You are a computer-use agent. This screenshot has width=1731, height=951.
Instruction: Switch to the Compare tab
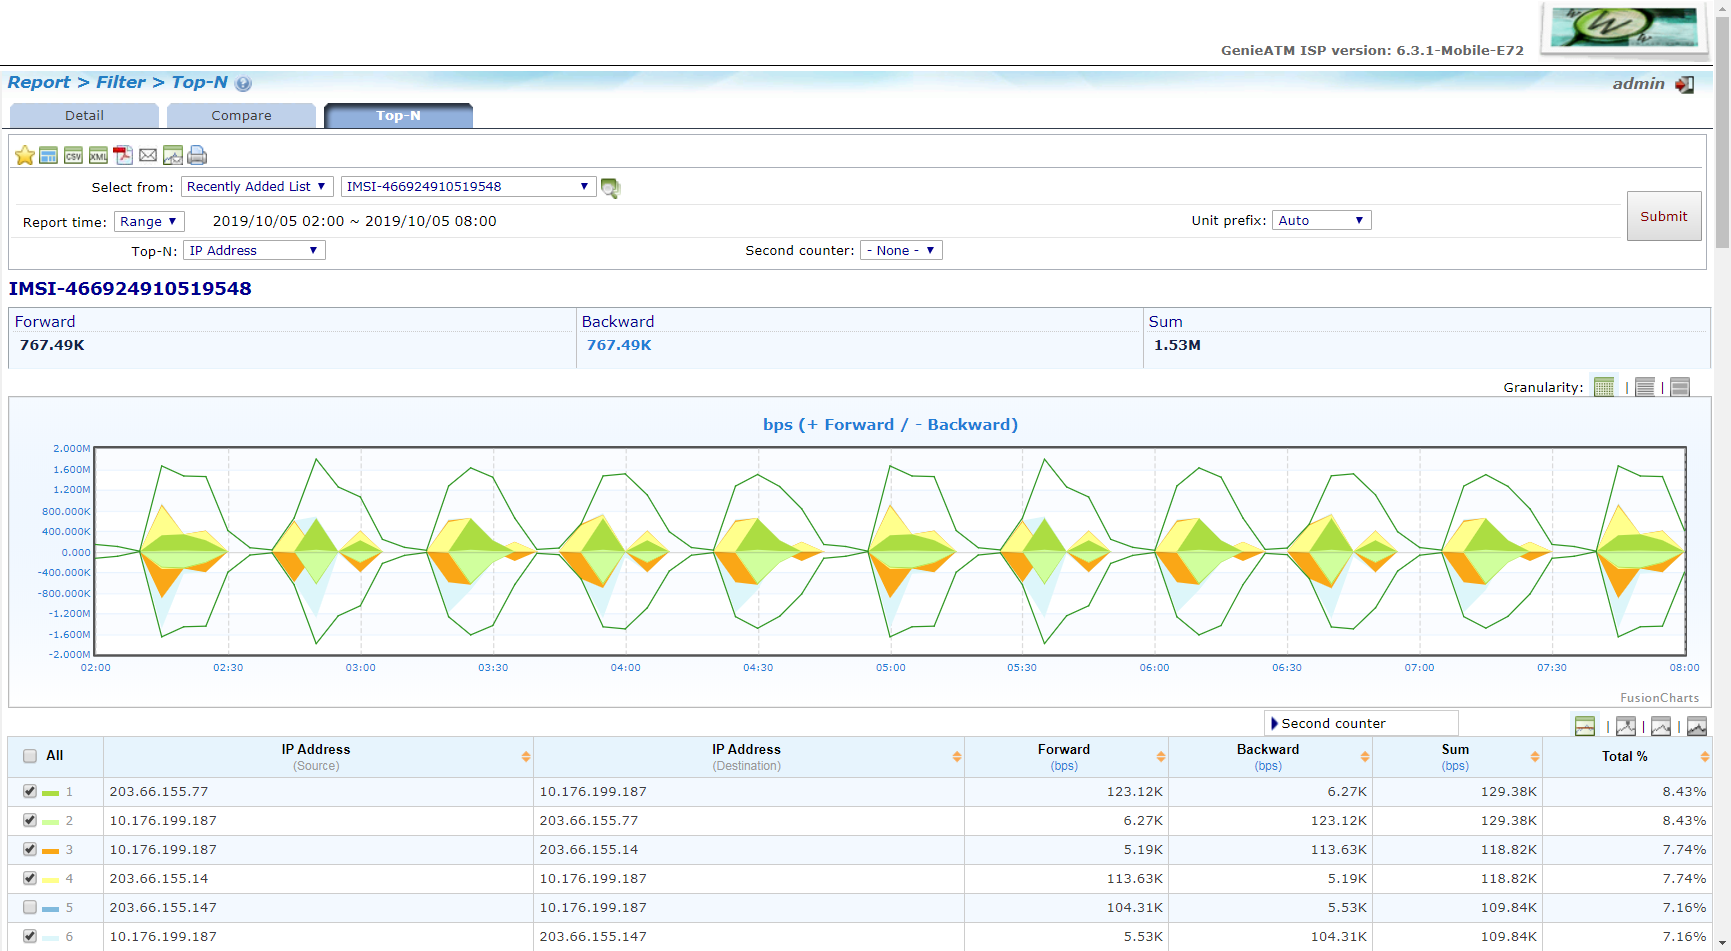pos(241,116)
